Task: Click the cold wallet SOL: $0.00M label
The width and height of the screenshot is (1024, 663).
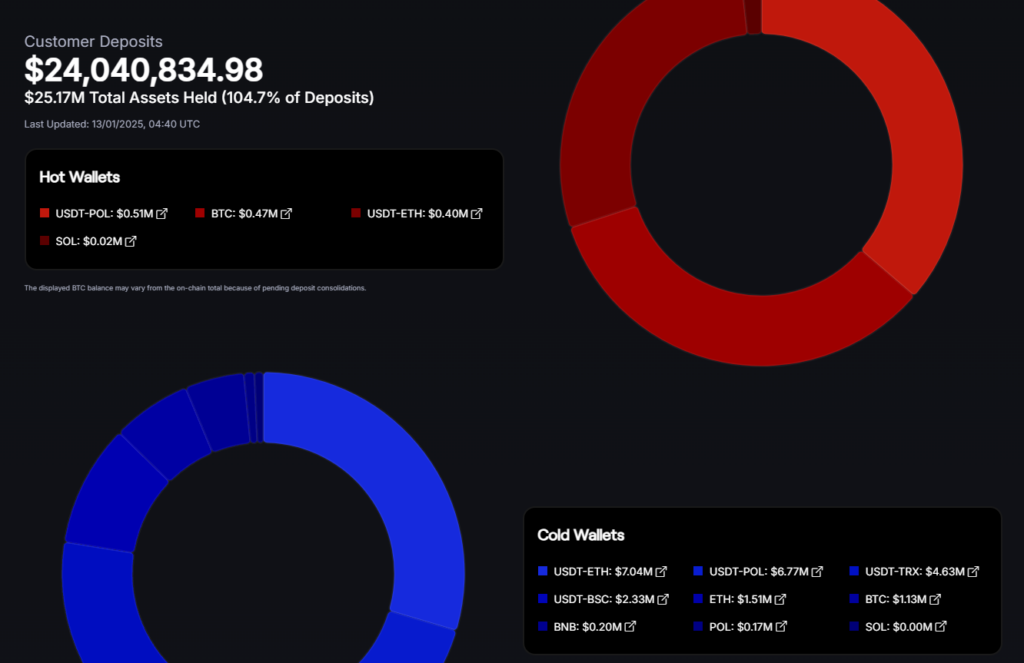Action: click(x=898, y=627)
